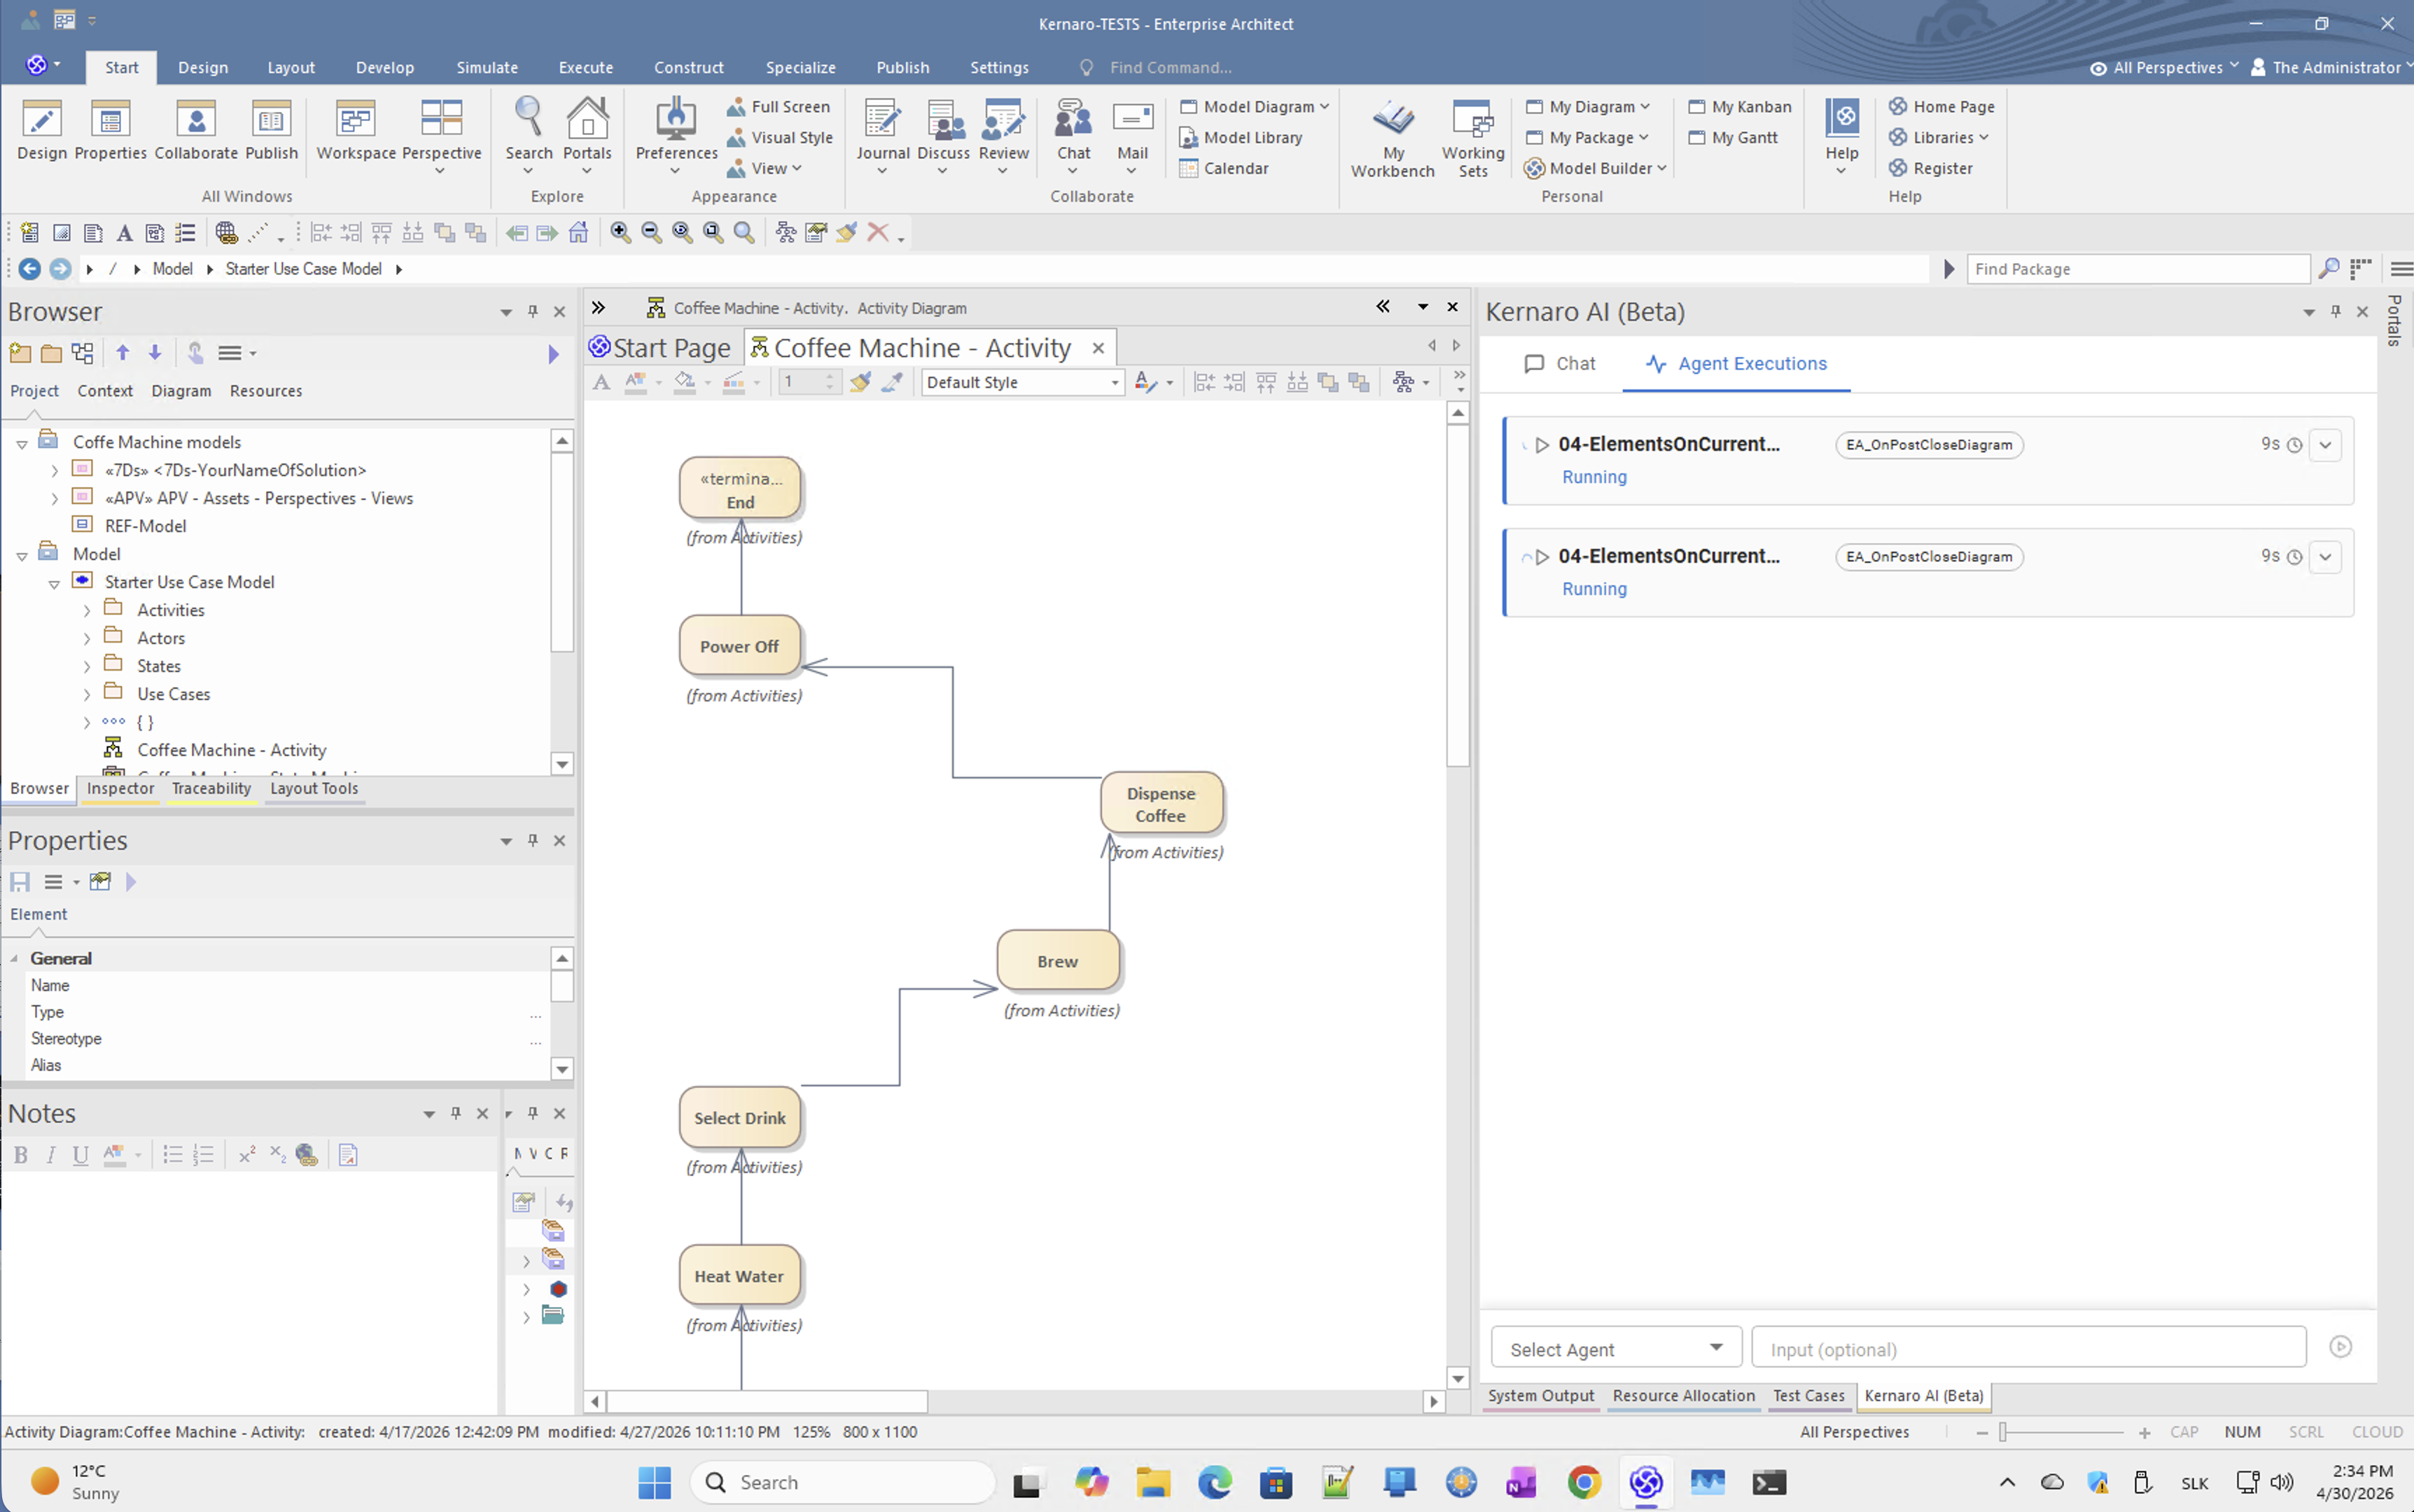This screenshot has height=1512, width=2414.
Task: Click the home icon in the diagram toolbar
Action: pos(578,233)
